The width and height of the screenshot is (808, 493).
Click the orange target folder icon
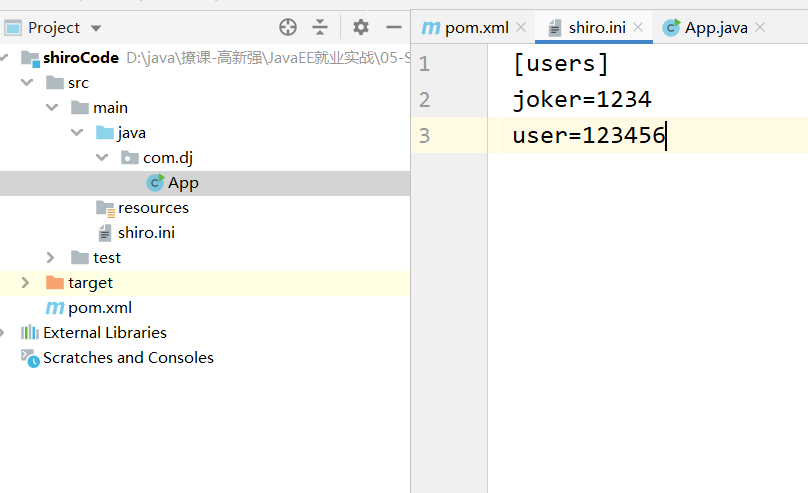(x=55, y=282)
